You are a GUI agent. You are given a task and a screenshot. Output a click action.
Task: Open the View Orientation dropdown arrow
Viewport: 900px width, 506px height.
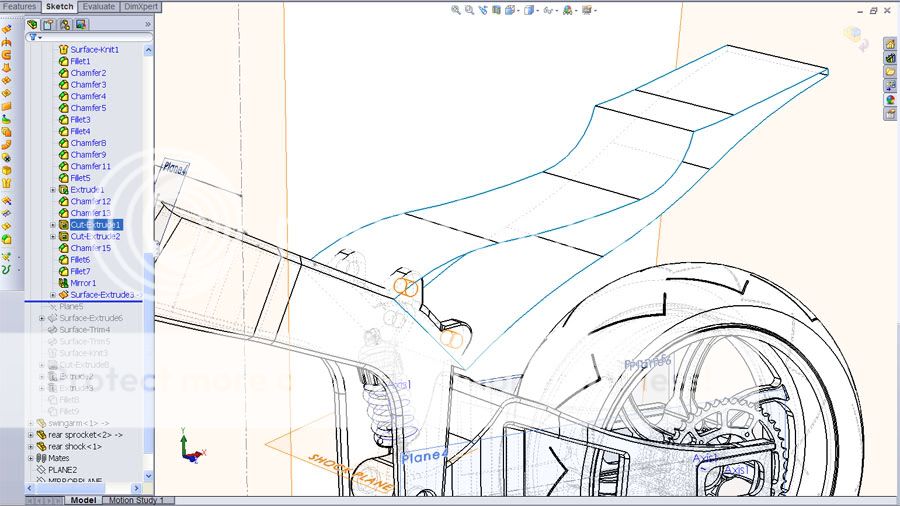[518, 10]
